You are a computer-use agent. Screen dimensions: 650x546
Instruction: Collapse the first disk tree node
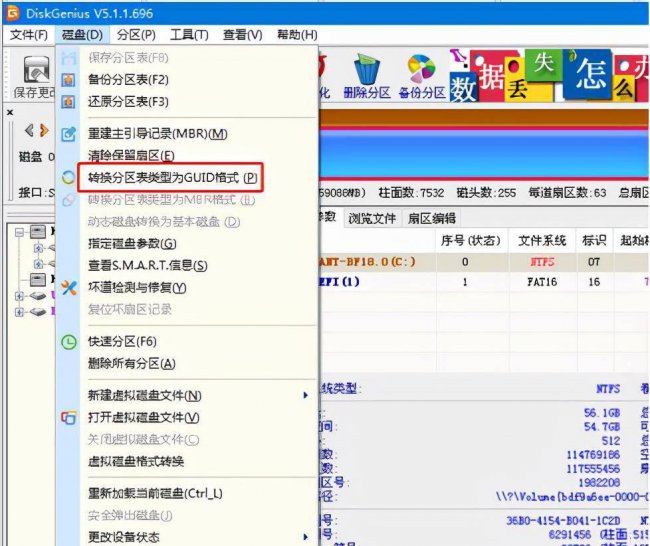[19, 232]
